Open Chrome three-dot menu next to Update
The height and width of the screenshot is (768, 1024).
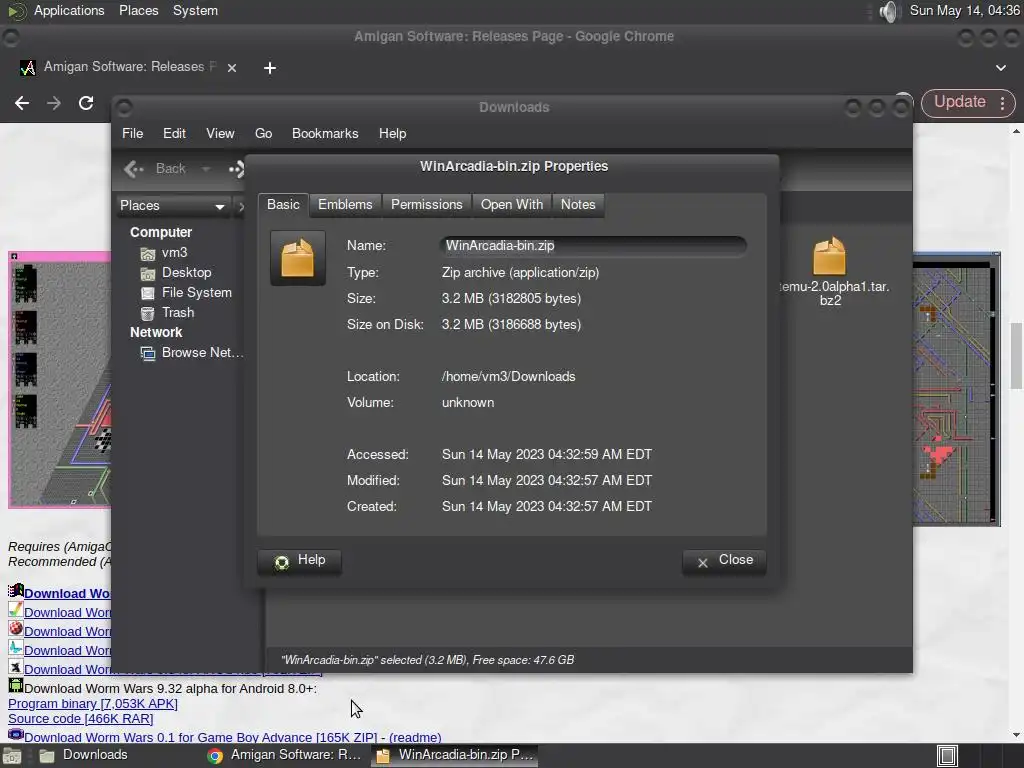[x=1002, y=103]
